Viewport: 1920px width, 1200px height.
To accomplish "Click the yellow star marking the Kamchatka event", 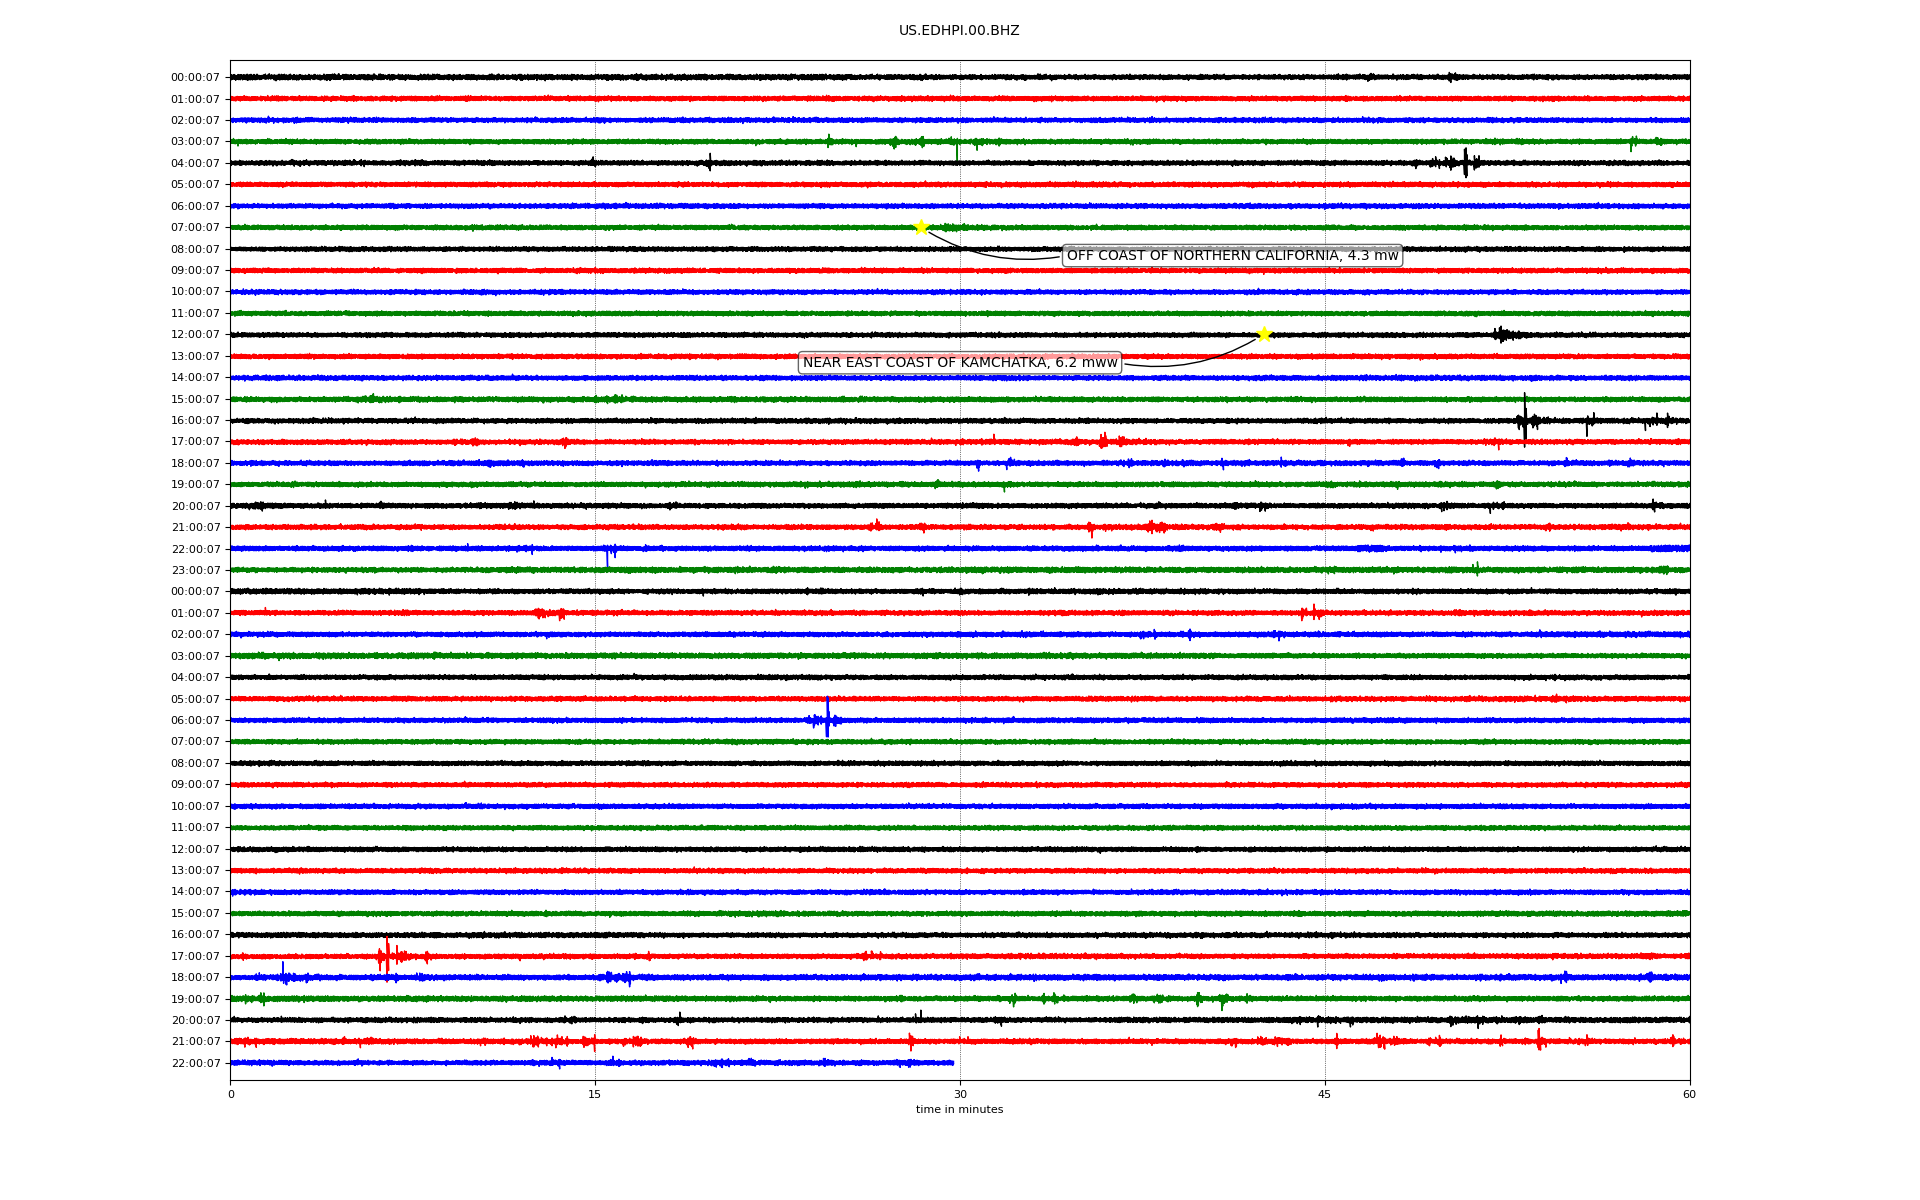I will pos(1264,334).
